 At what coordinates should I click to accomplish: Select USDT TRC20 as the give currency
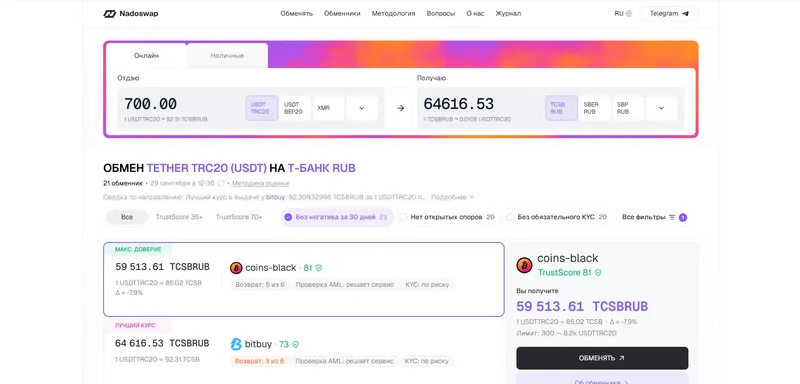[x=262, y=108]
